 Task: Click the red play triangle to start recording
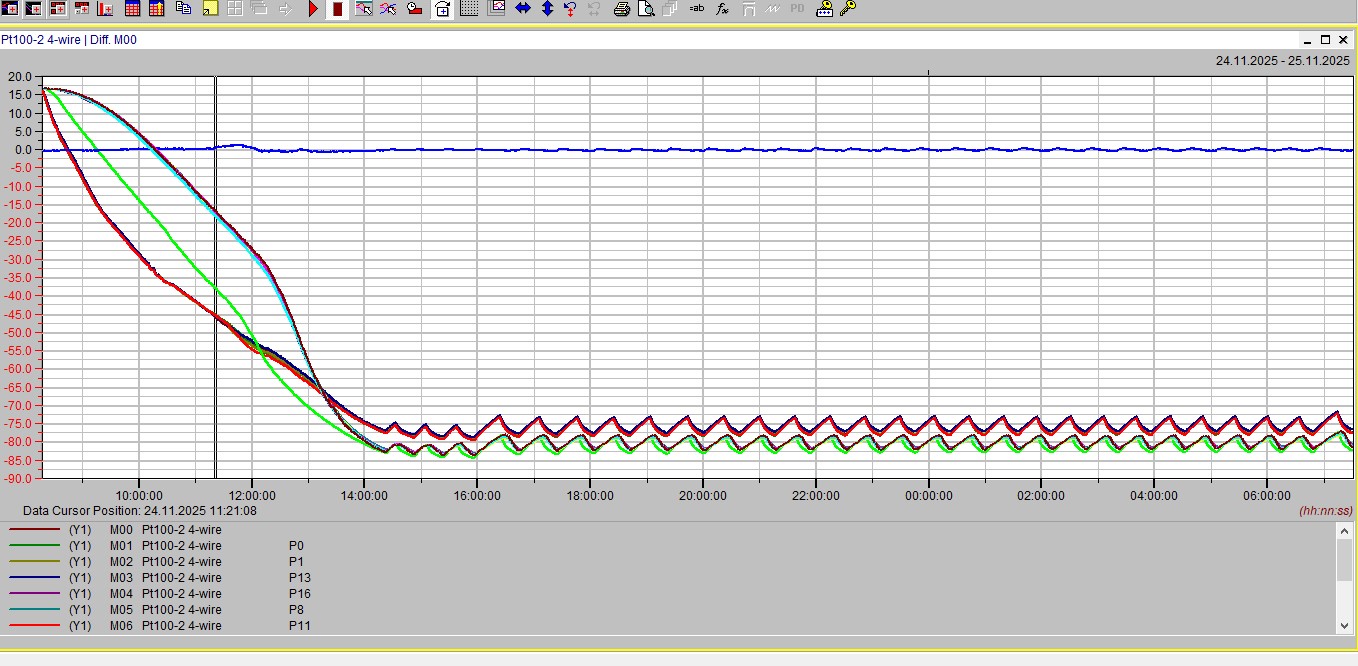tap(313, 9)
